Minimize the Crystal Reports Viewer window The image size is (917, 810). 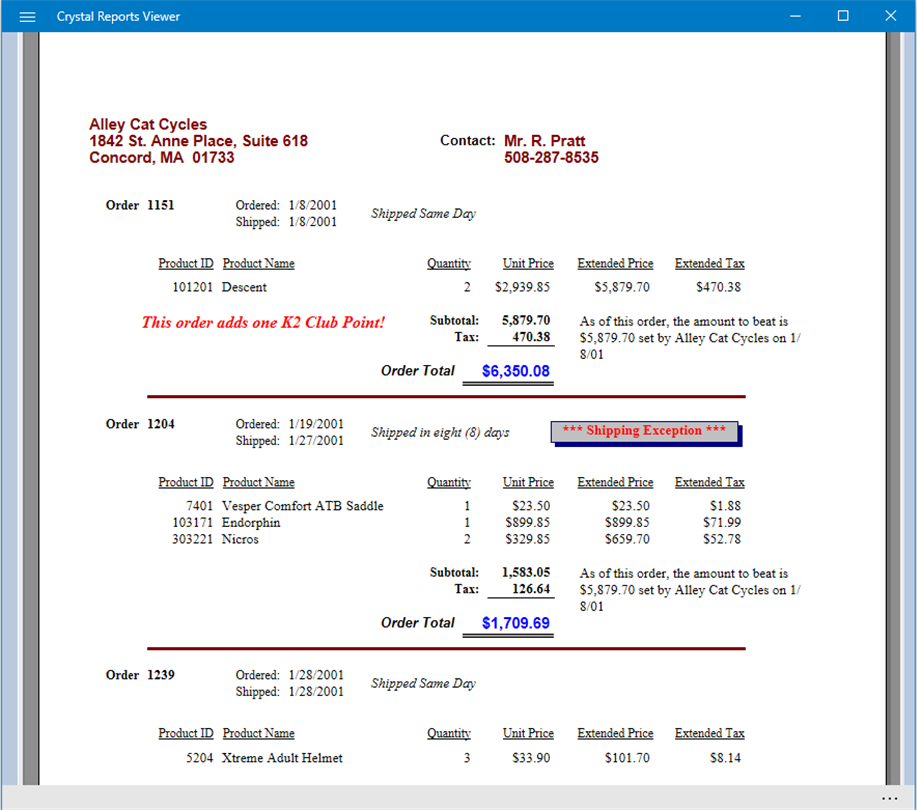pos(795,16)
